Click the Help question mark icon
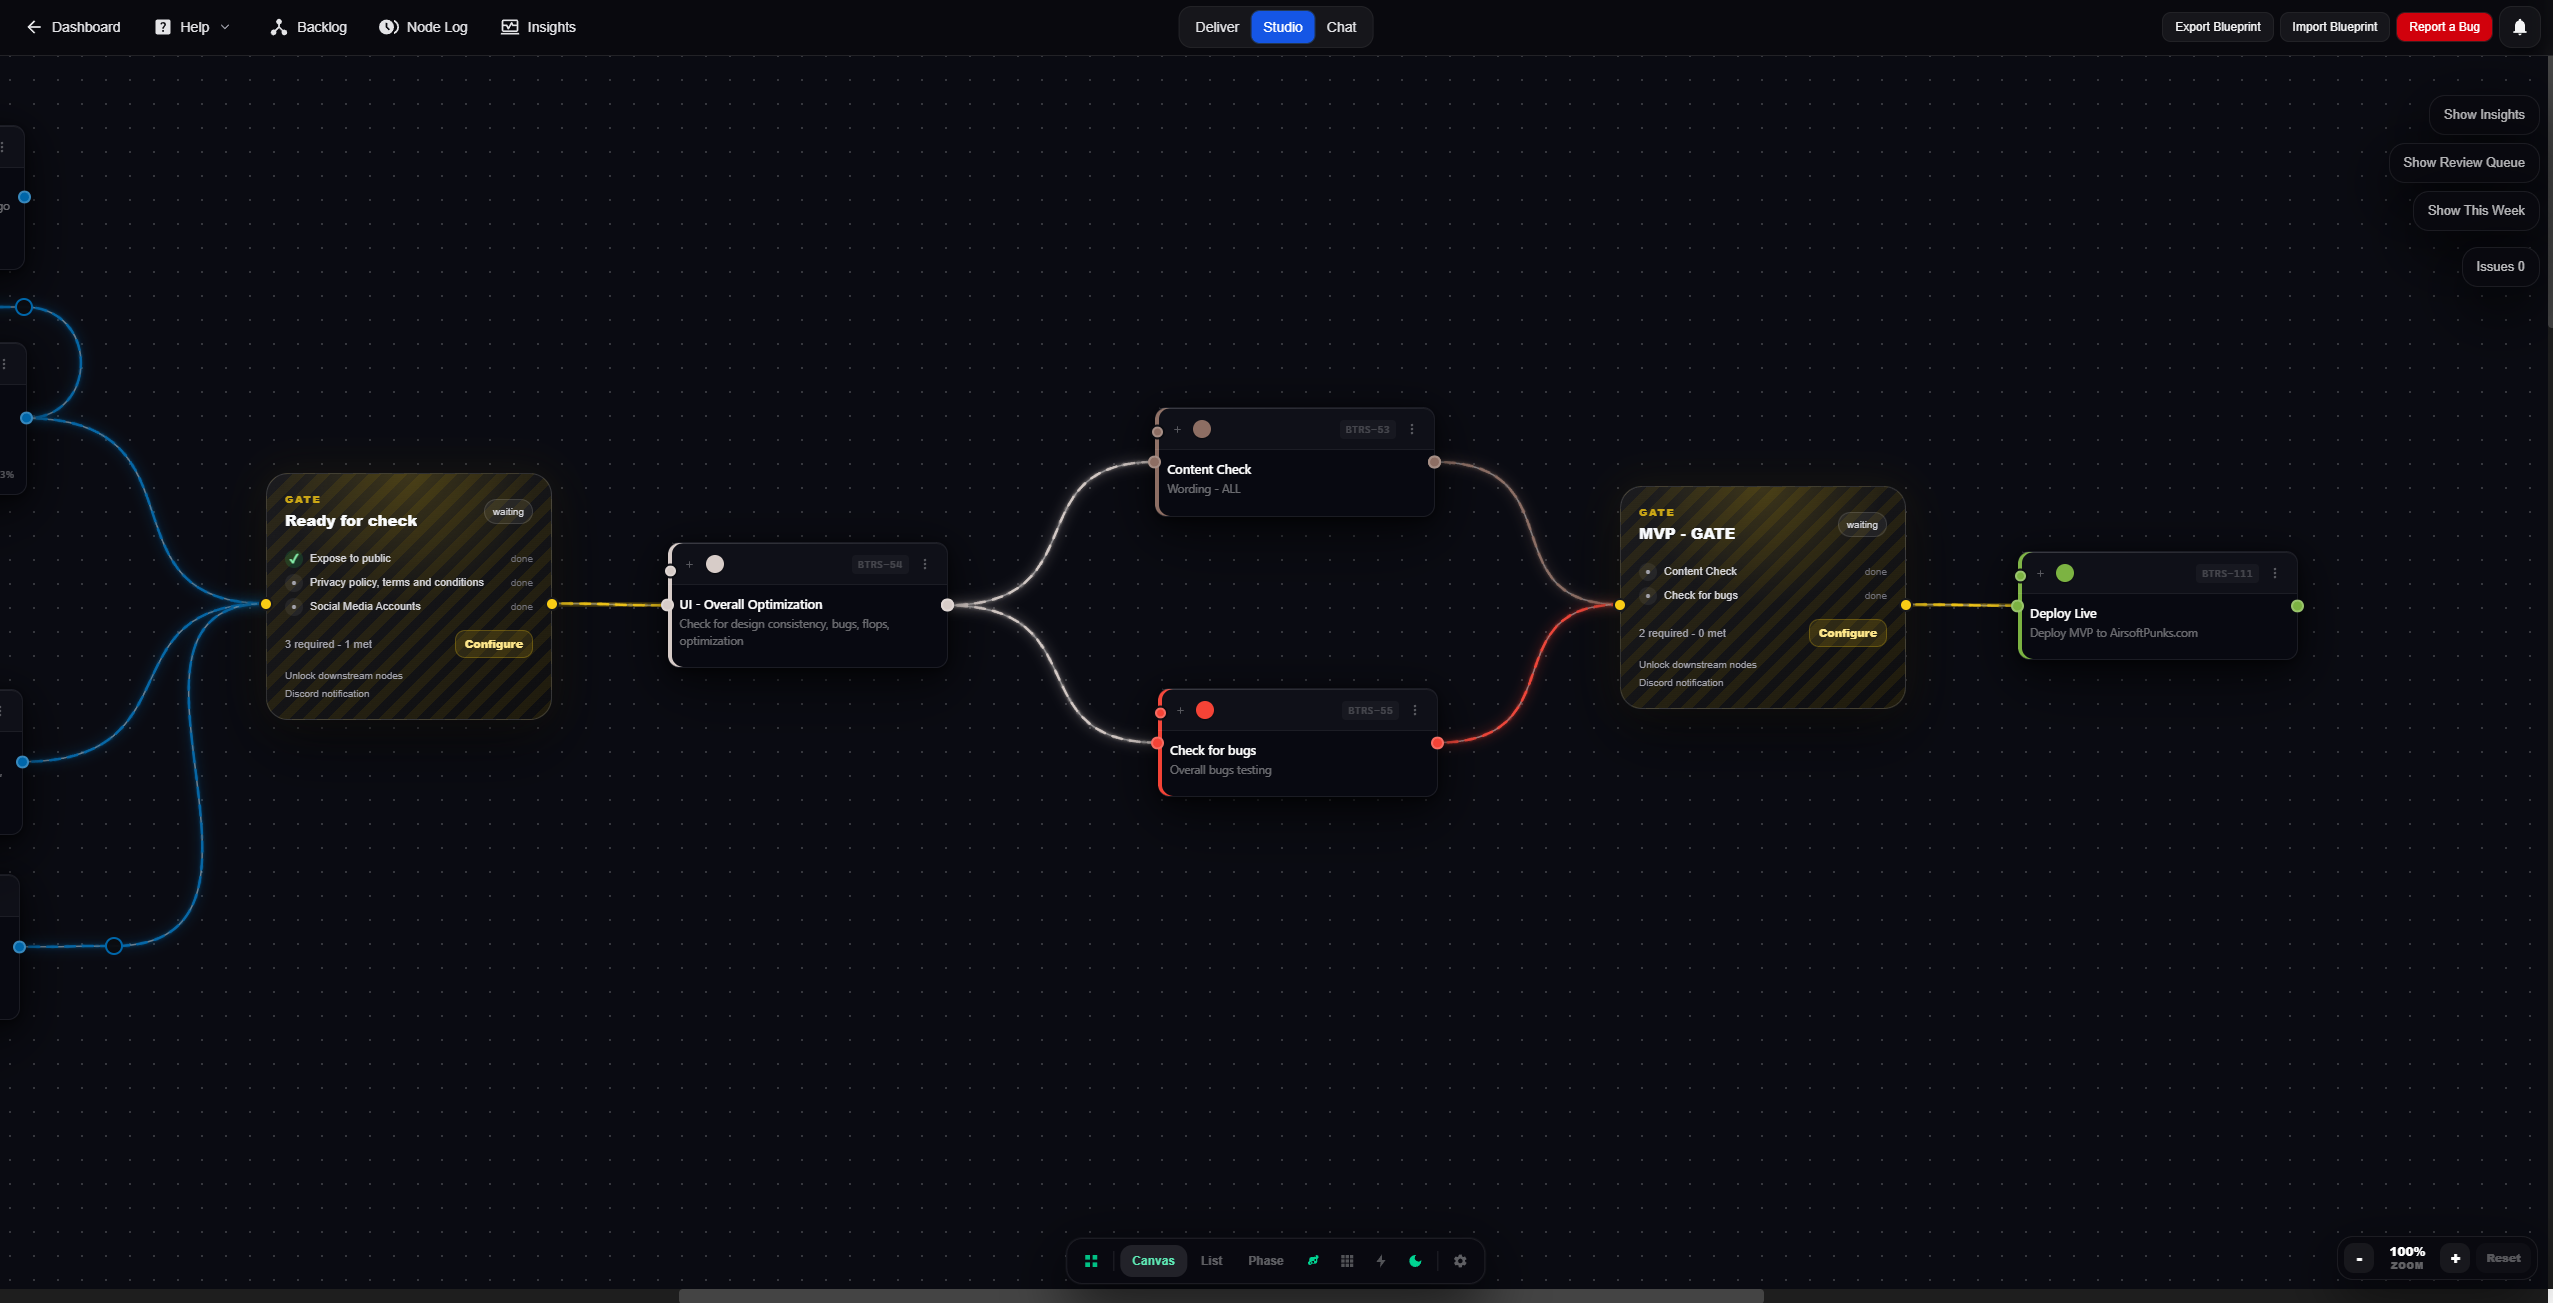Image resolution: width=2553 pixels, height=1303 pixels. [163, 27]
